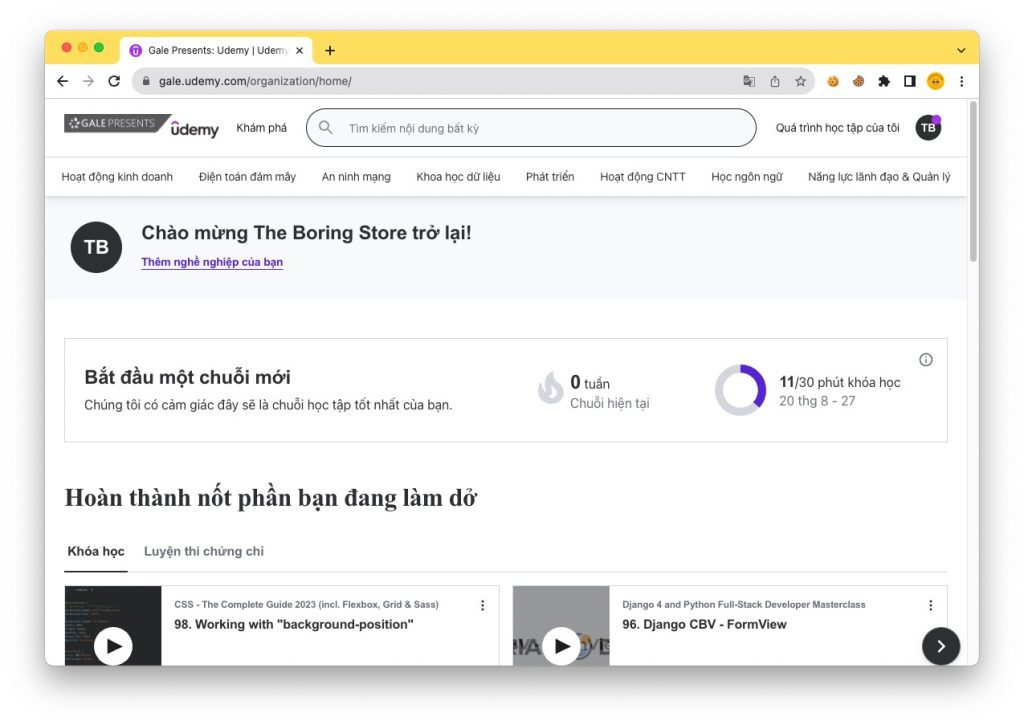Open the Khám phá menu
The height and width of the screenshot is (725, 1024).
click(261, 128)
